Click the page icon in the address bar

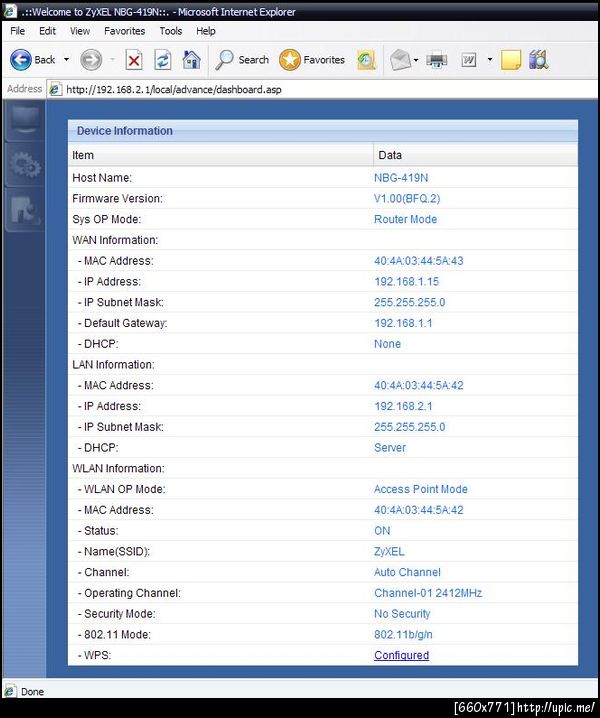click(55, 89)
